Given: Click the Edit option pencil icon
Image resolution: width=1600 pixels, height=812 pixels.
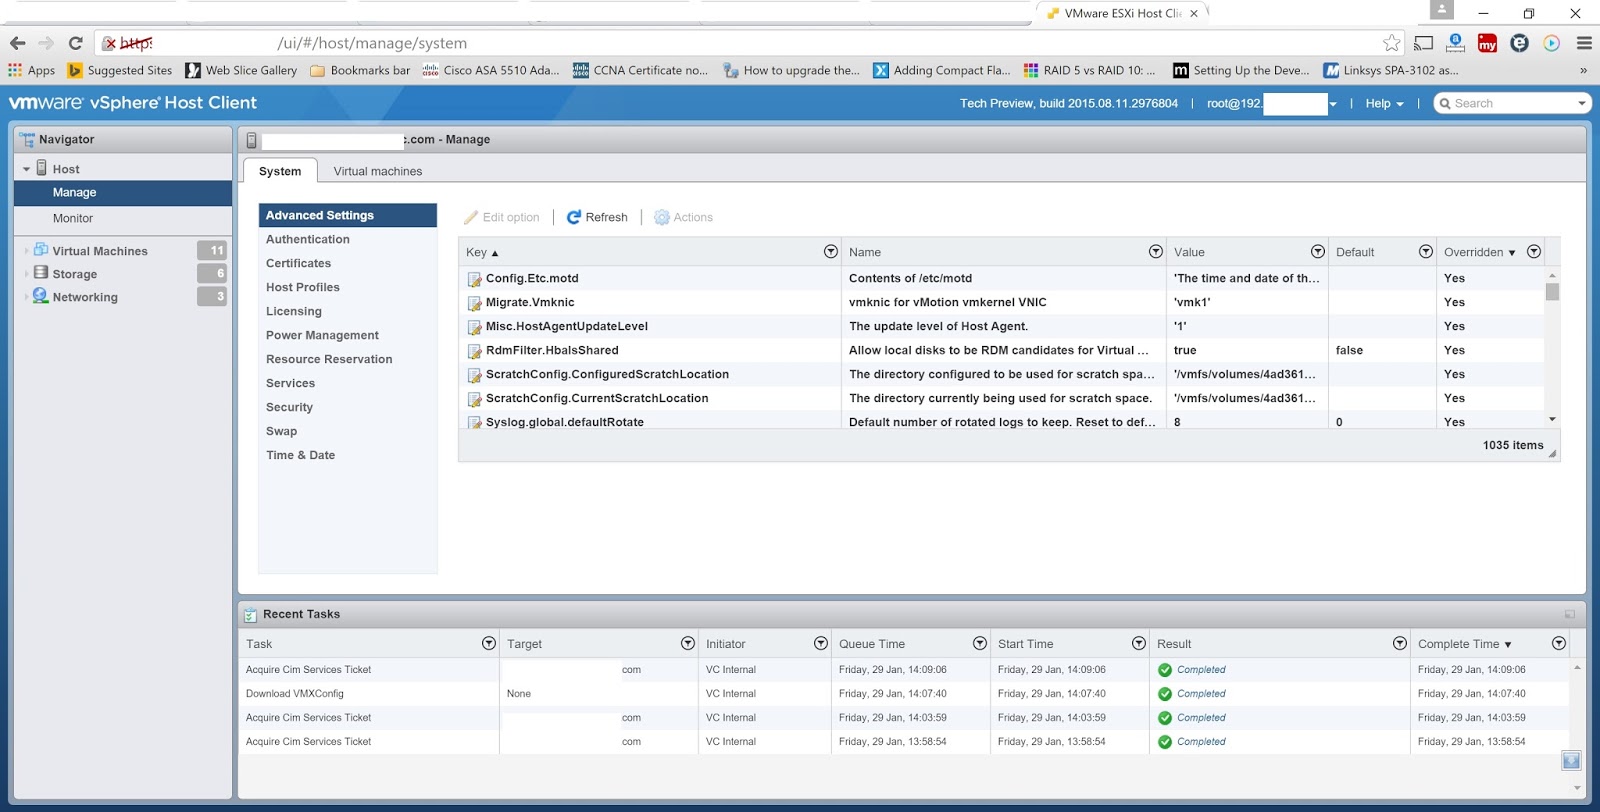Looking at the screenshot, I should [471, 217].
